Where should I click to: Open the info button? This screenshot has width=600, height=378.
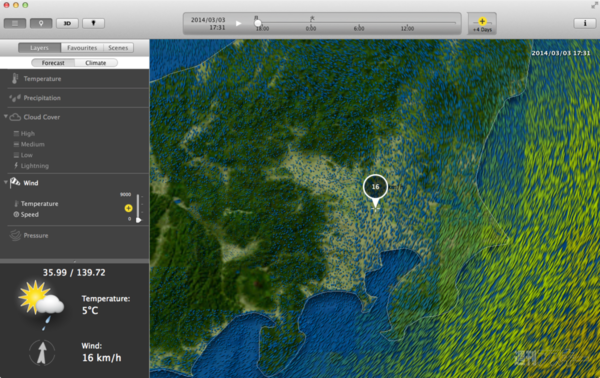(585, 23)
